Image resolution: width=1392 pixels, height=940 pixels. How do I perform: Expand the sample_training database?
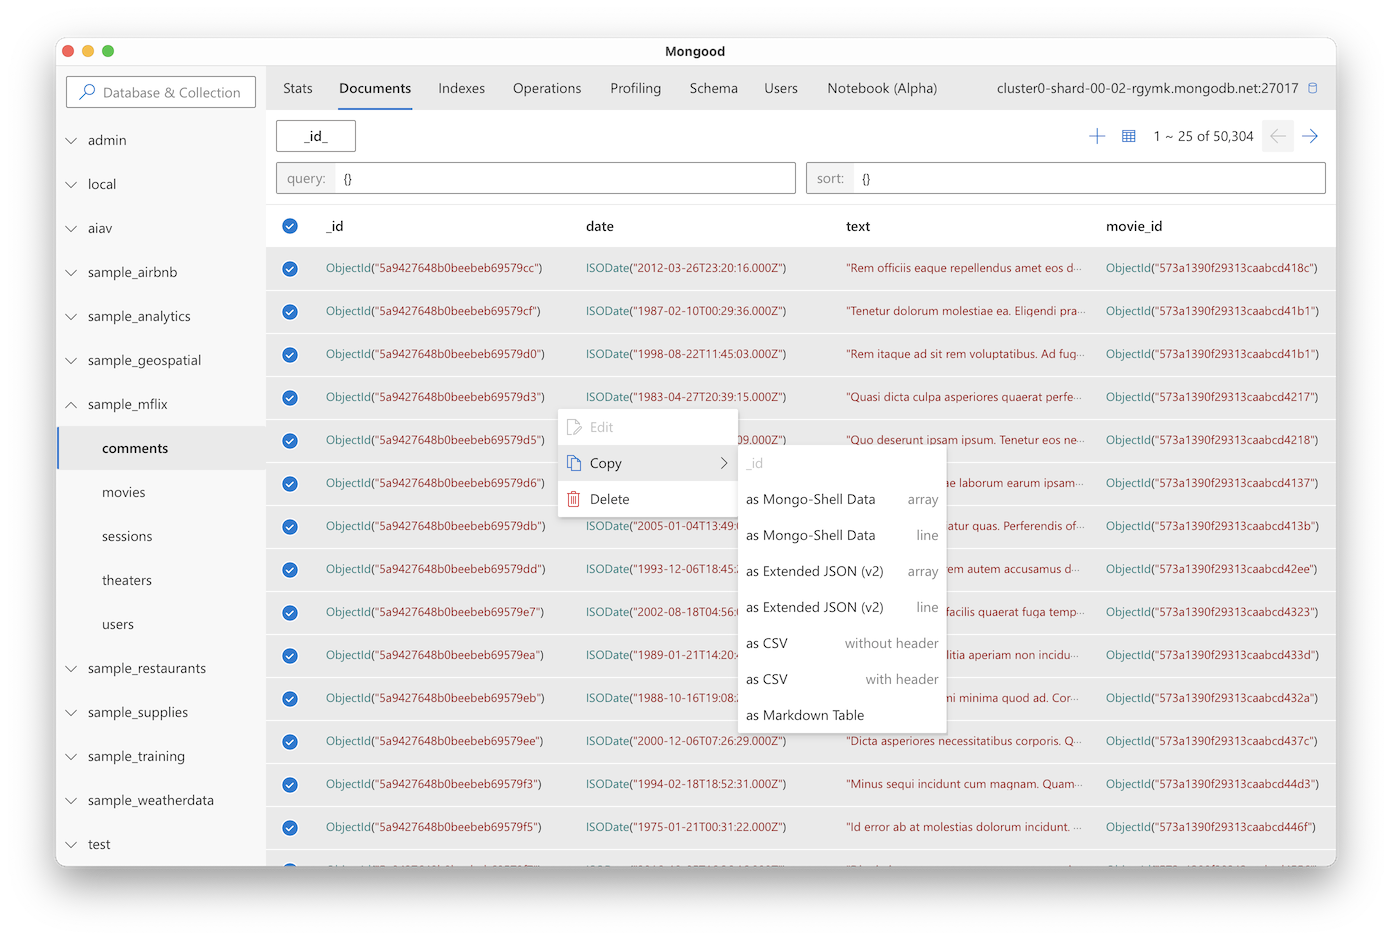(71, 756)
